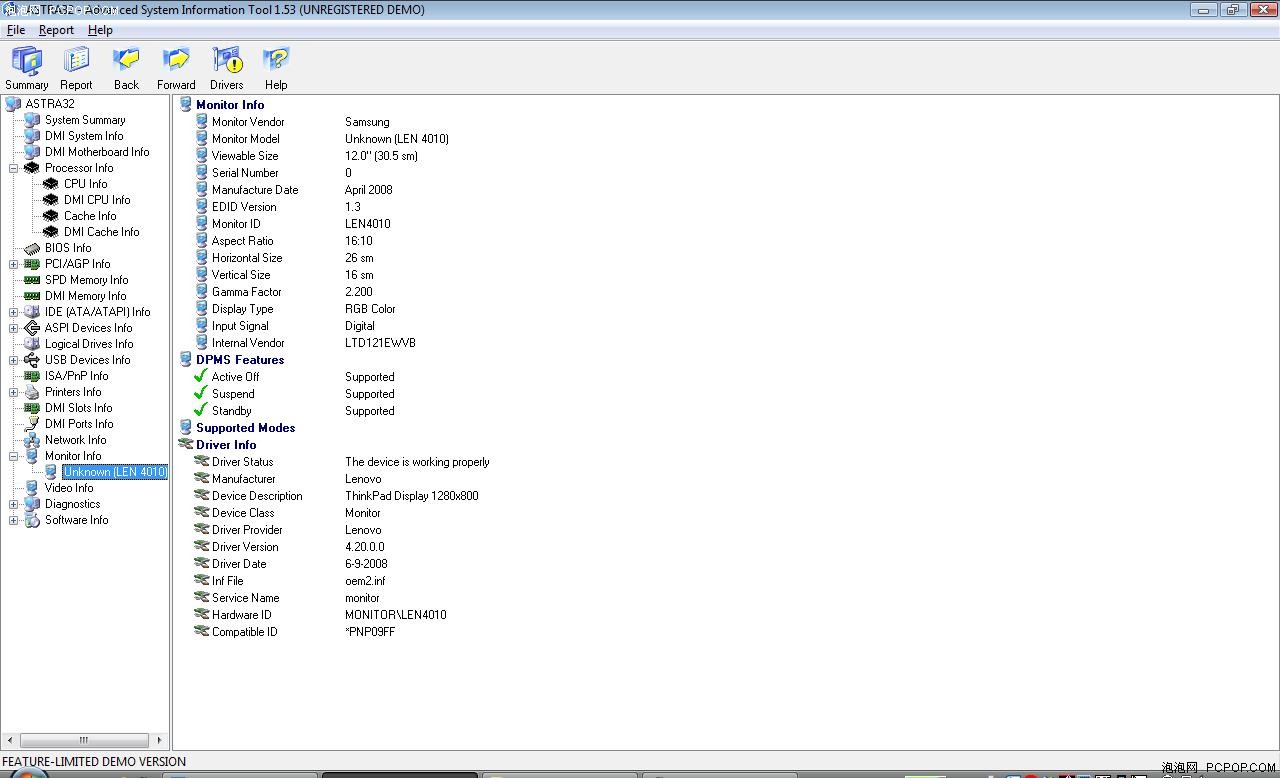Screen dimensions: 1280x778
Task: Click the Hardware ID value "MONITOR\LEN4010"
Action: point(396,615)
